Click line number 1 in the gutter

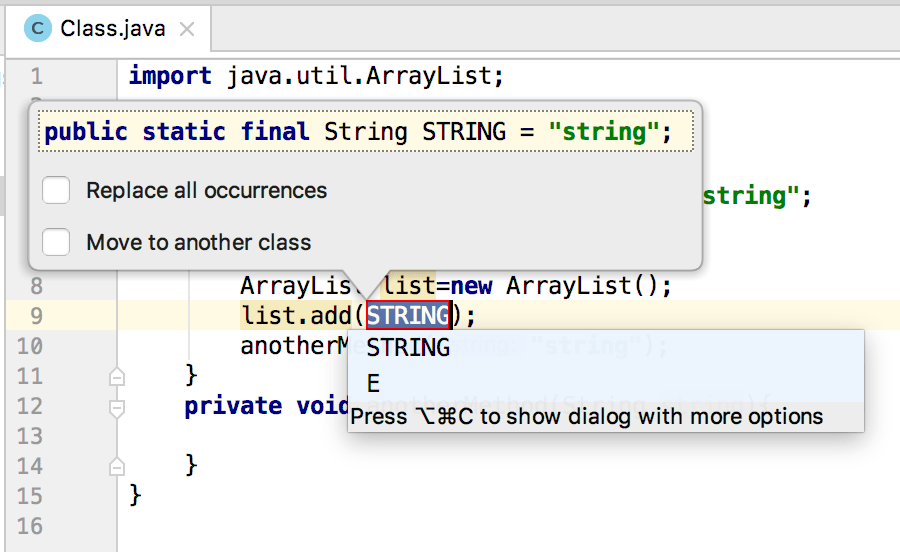coord(36,76)
